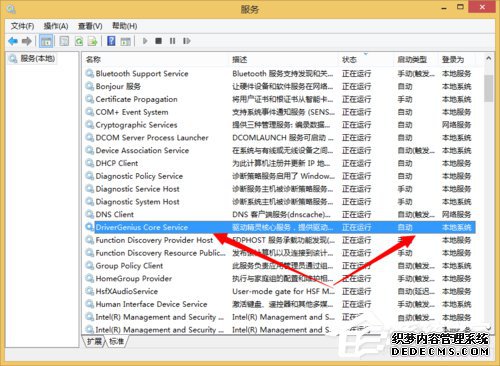500x366 pixels.
Task: Open the 文件(F) menu
Action: (22, 26)
